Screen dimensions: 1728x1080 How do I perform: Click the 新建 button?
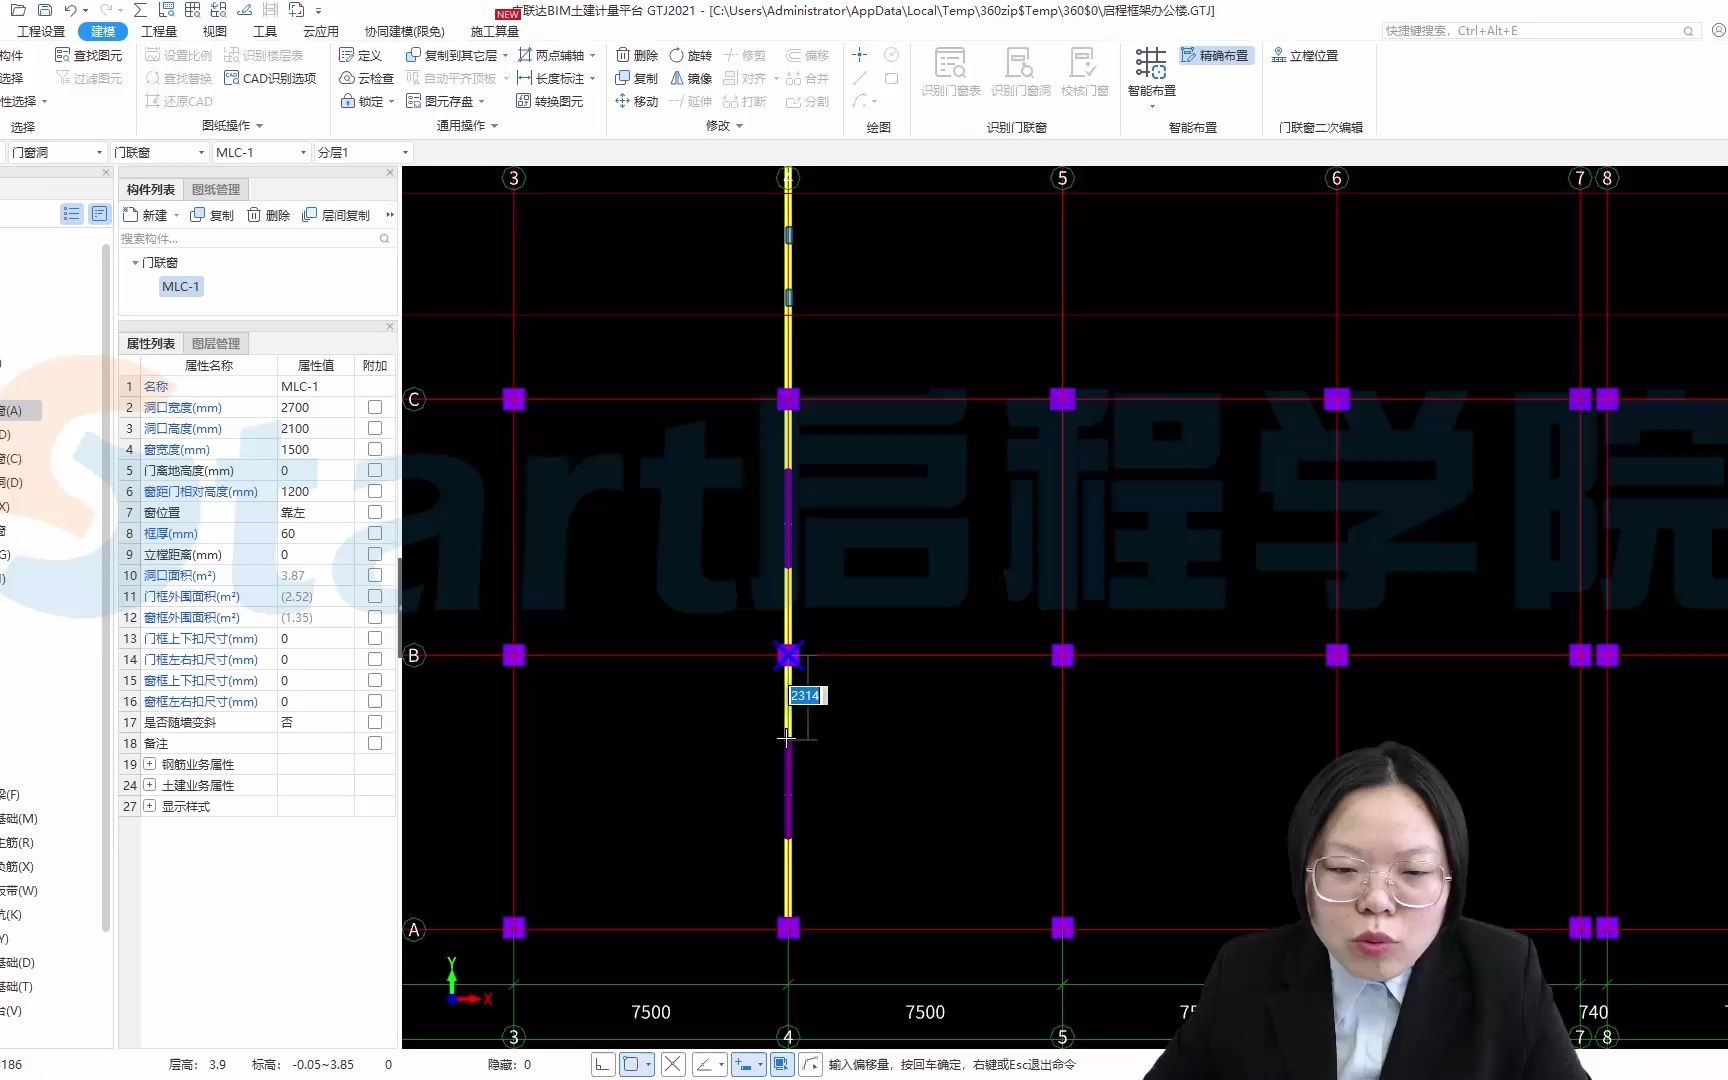point(148,214)
